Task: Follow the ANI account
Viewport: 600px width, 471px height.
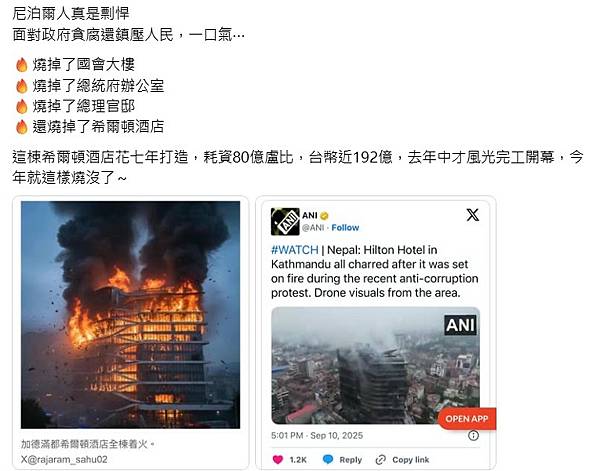Action: coord(345,228)
